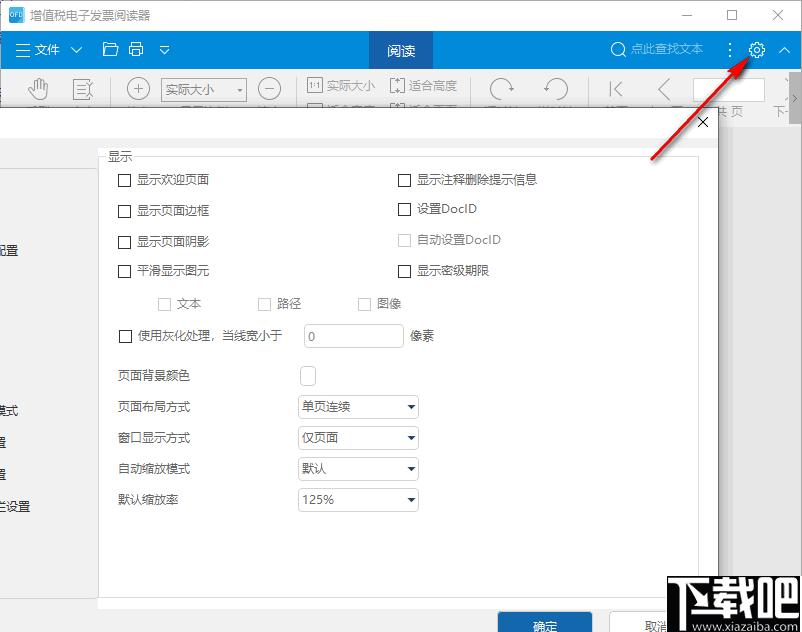
Task: Click the app logo in title bar
Action: pyautogui.click(x=16, y=15)
